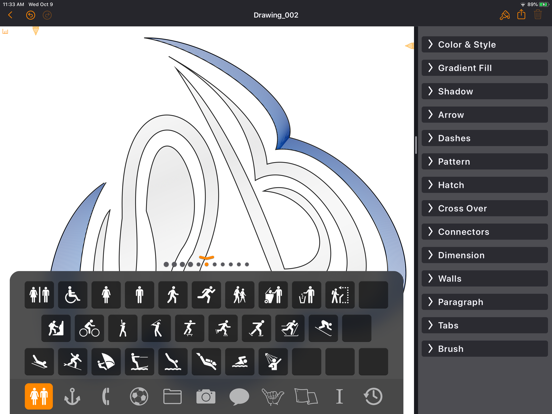Expand the Shadow section
This screenshot has width=552, height=414.
(x=485, y=92)
